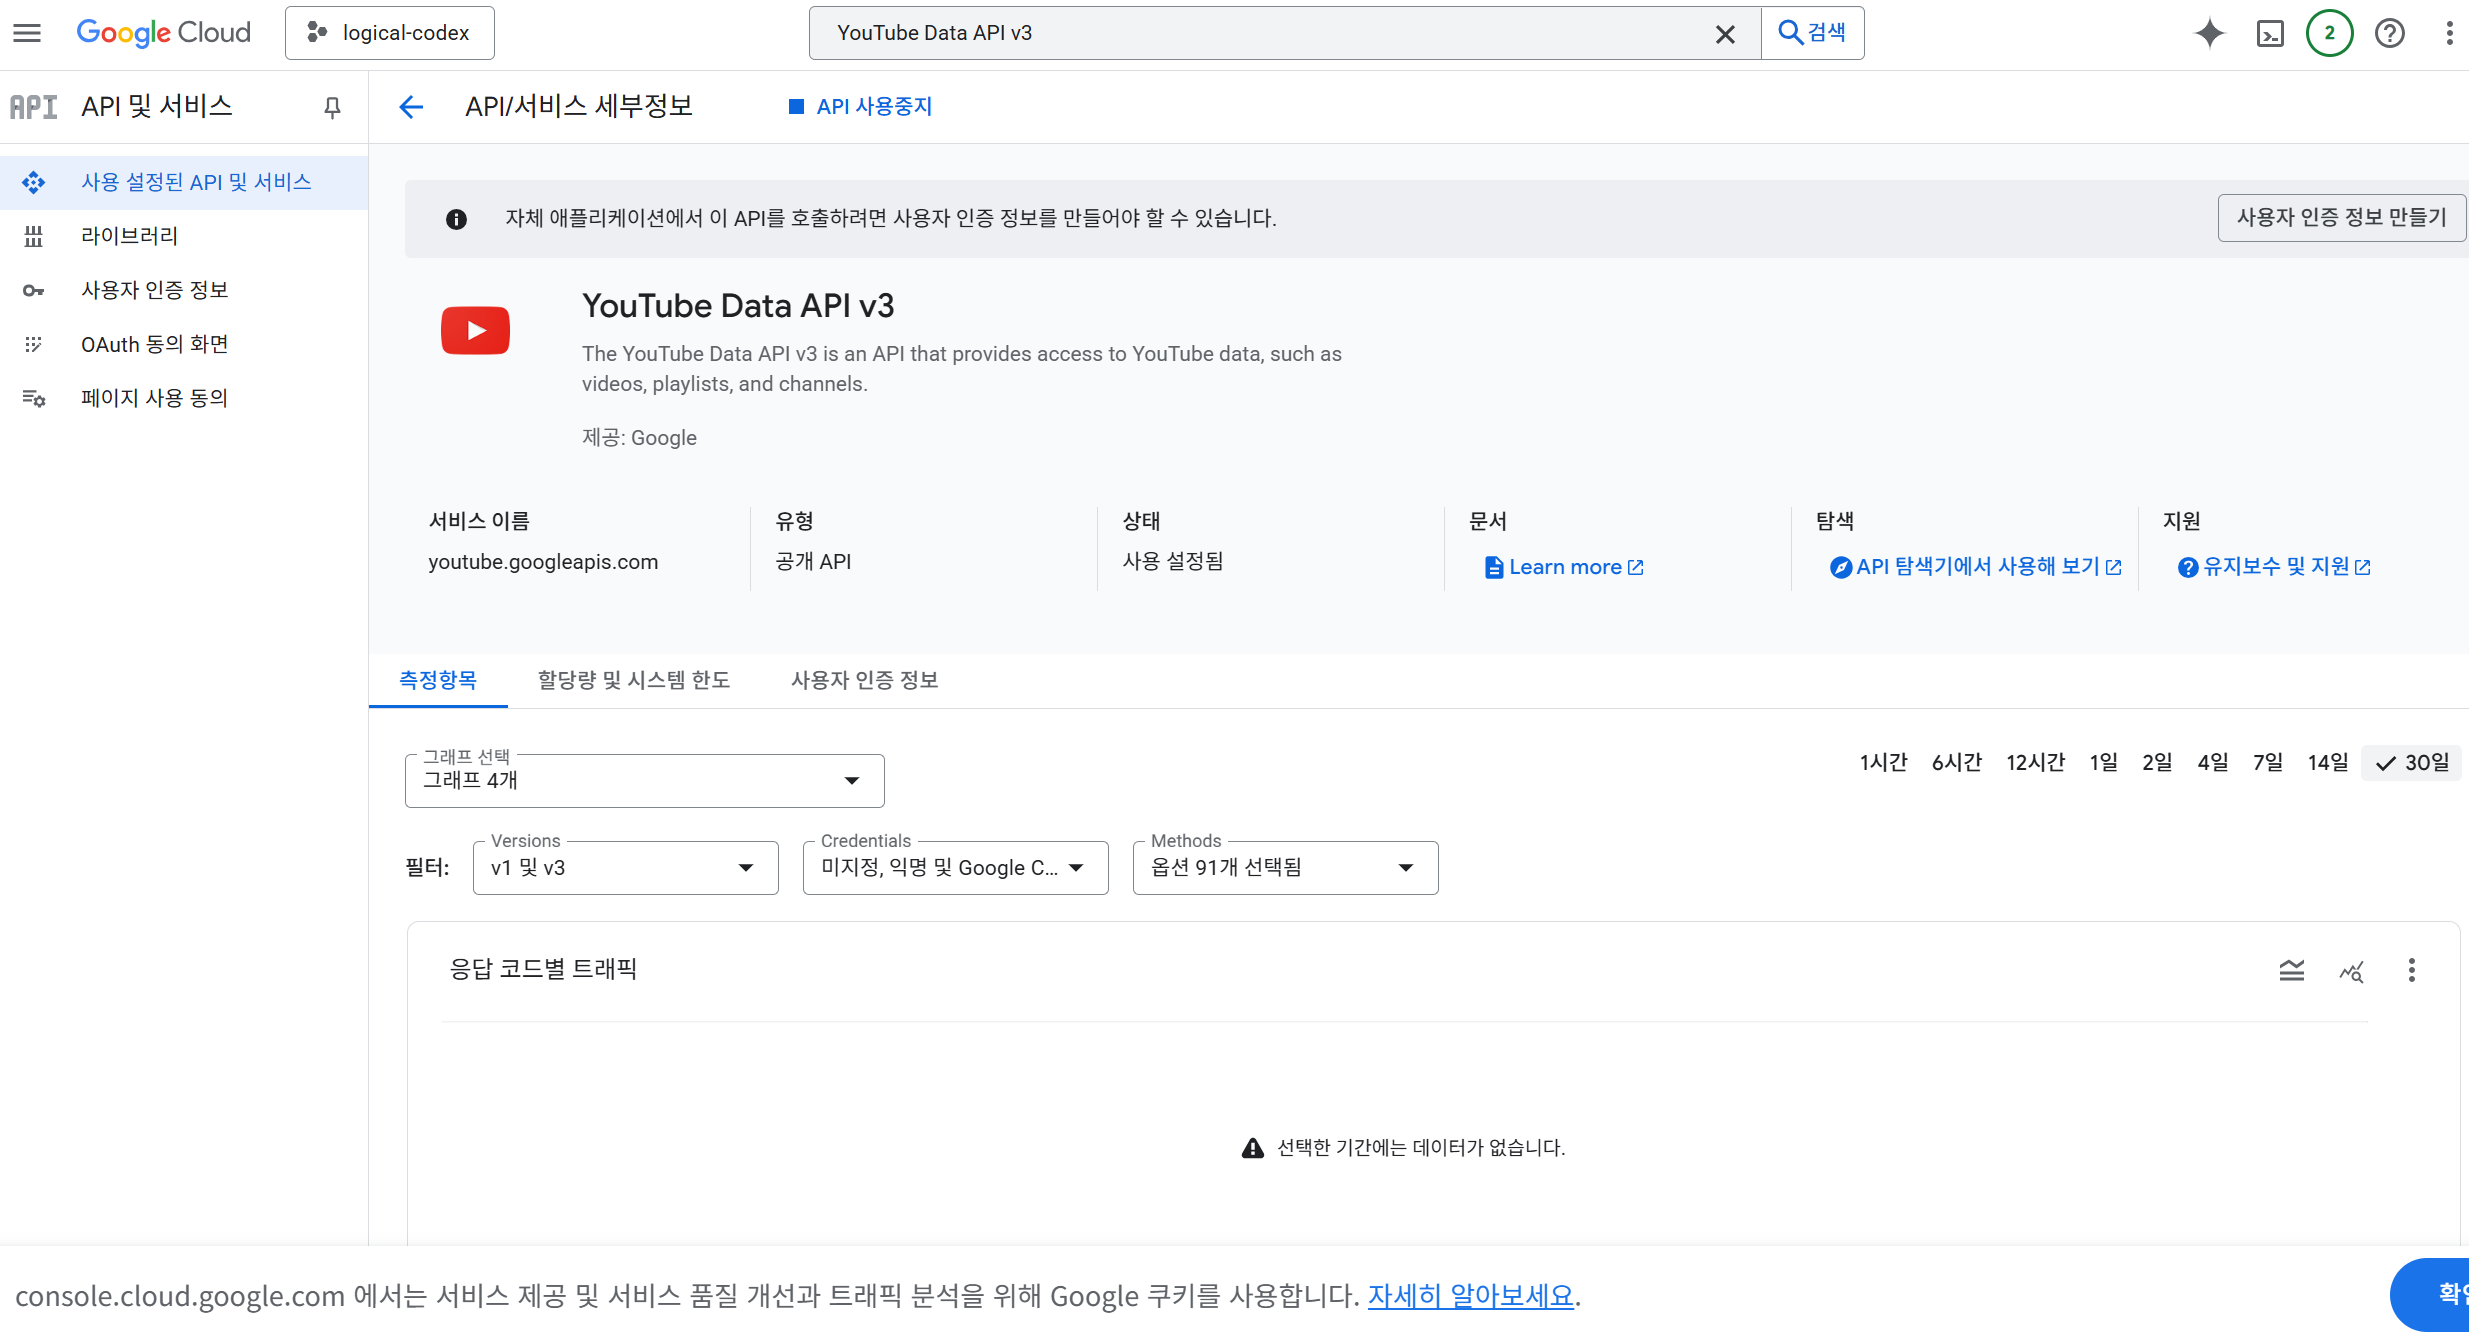This screenshot has height=1343, width=2469.
Task: Activate Cloud Shell terminal icon
Action: pyautogui.click(x=2270, y=33)
